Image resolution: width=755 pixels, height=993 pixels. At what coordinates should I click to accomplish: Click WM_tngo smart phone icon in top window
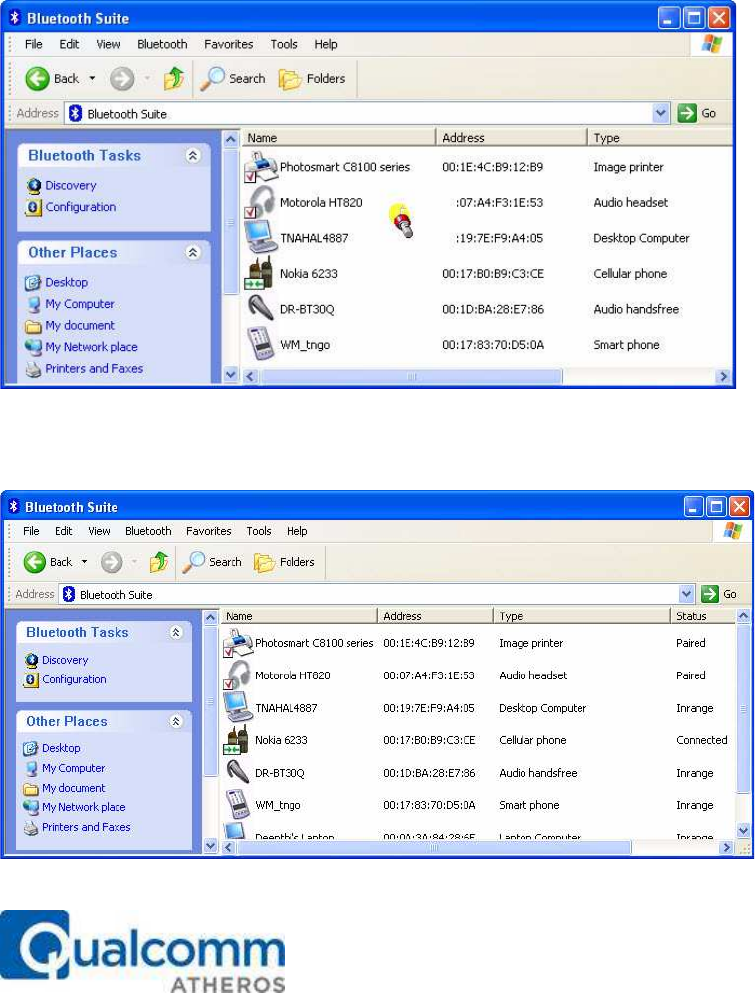point(260,344)
